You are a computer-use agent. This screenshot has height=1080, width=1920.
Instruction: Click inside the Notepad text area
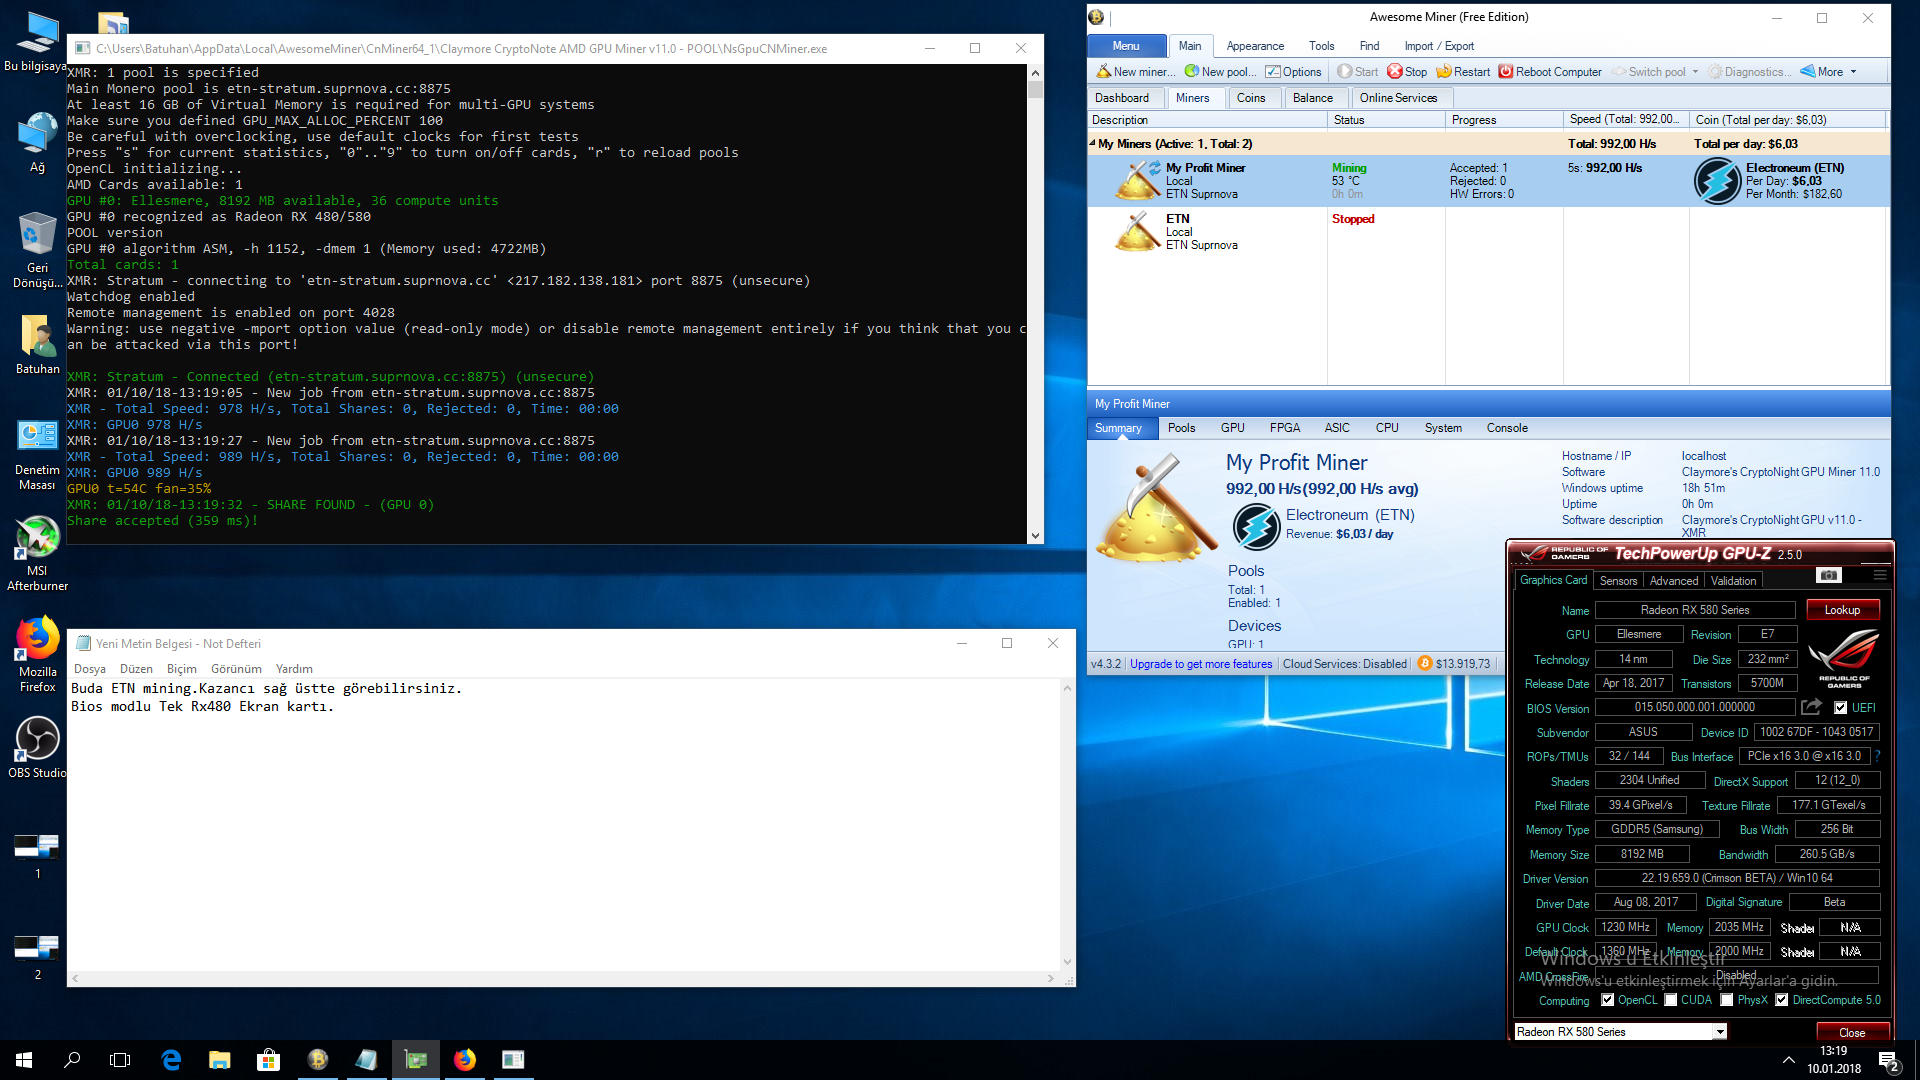565,825
